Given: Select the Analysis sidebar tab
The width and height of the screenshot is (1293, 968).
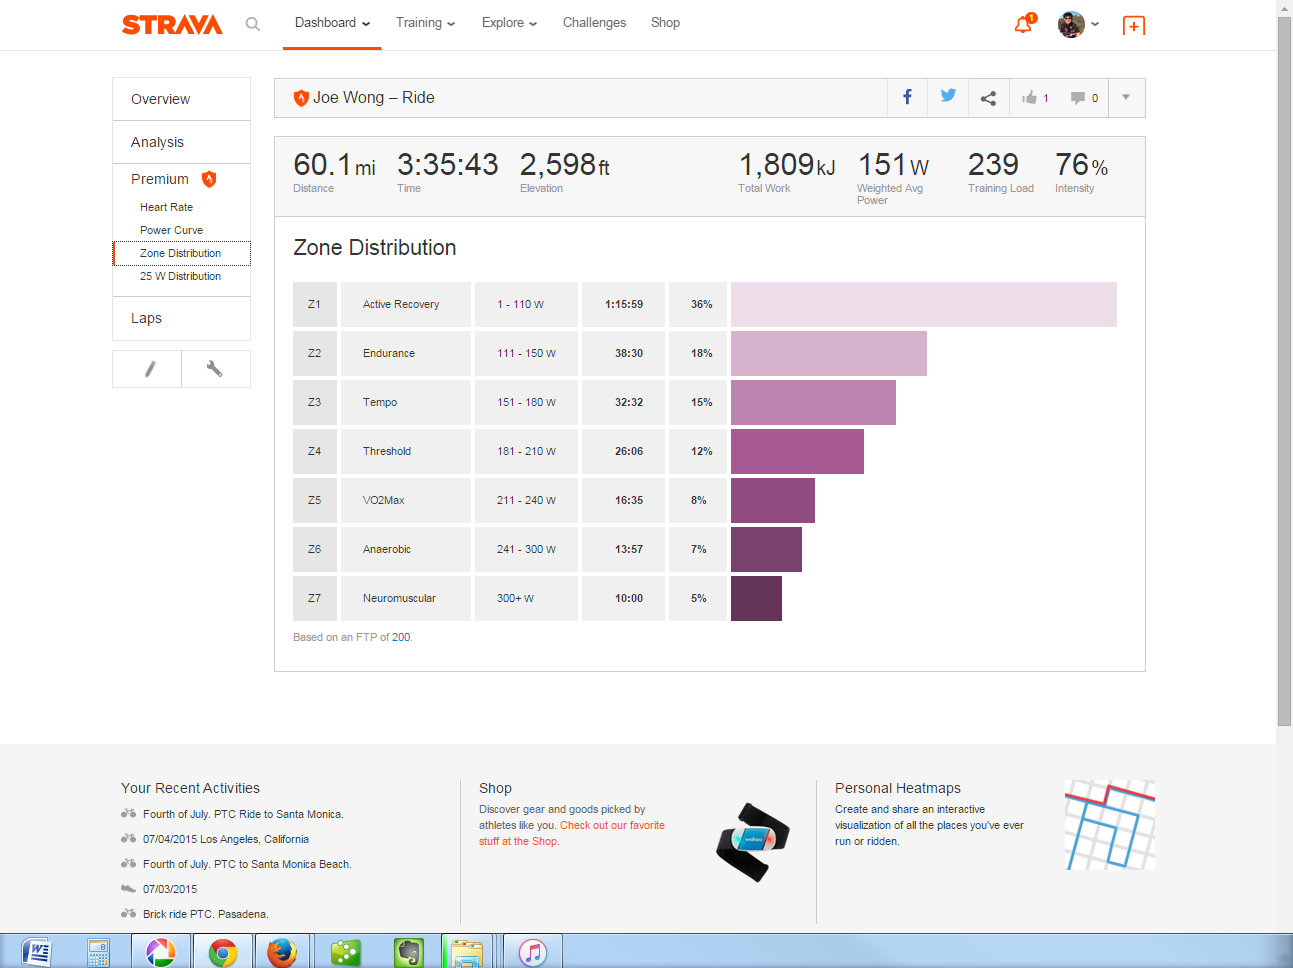Looking at the screenshot, I should pyautogui.click(x=158, y=142).
